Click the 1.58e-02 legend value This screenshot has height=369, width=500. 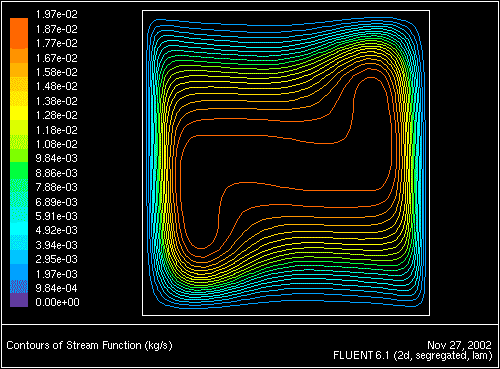coord(57,72)
